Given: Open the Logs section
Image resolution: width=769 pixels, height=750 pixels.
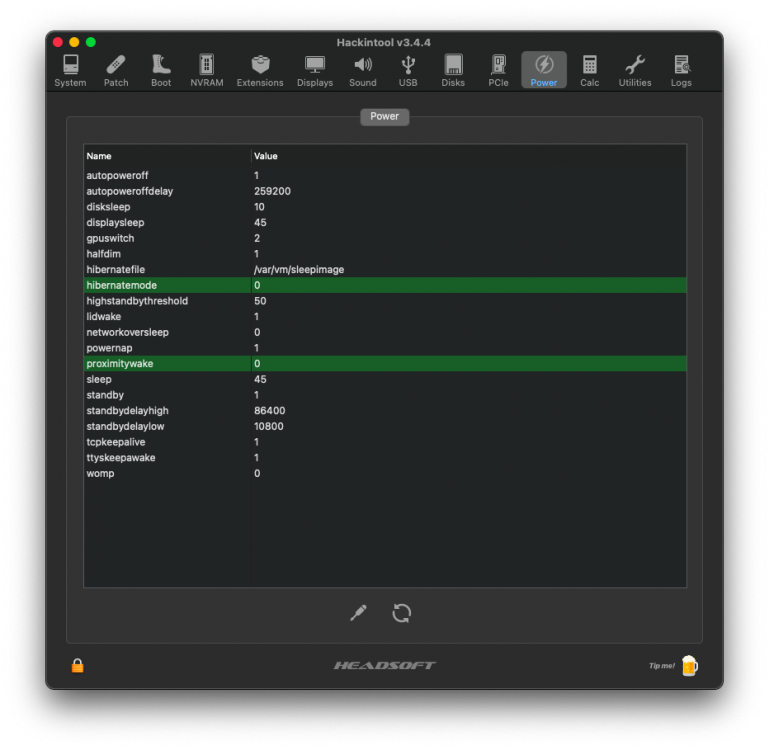Looking at the screenshot, I should coord(681,70).
